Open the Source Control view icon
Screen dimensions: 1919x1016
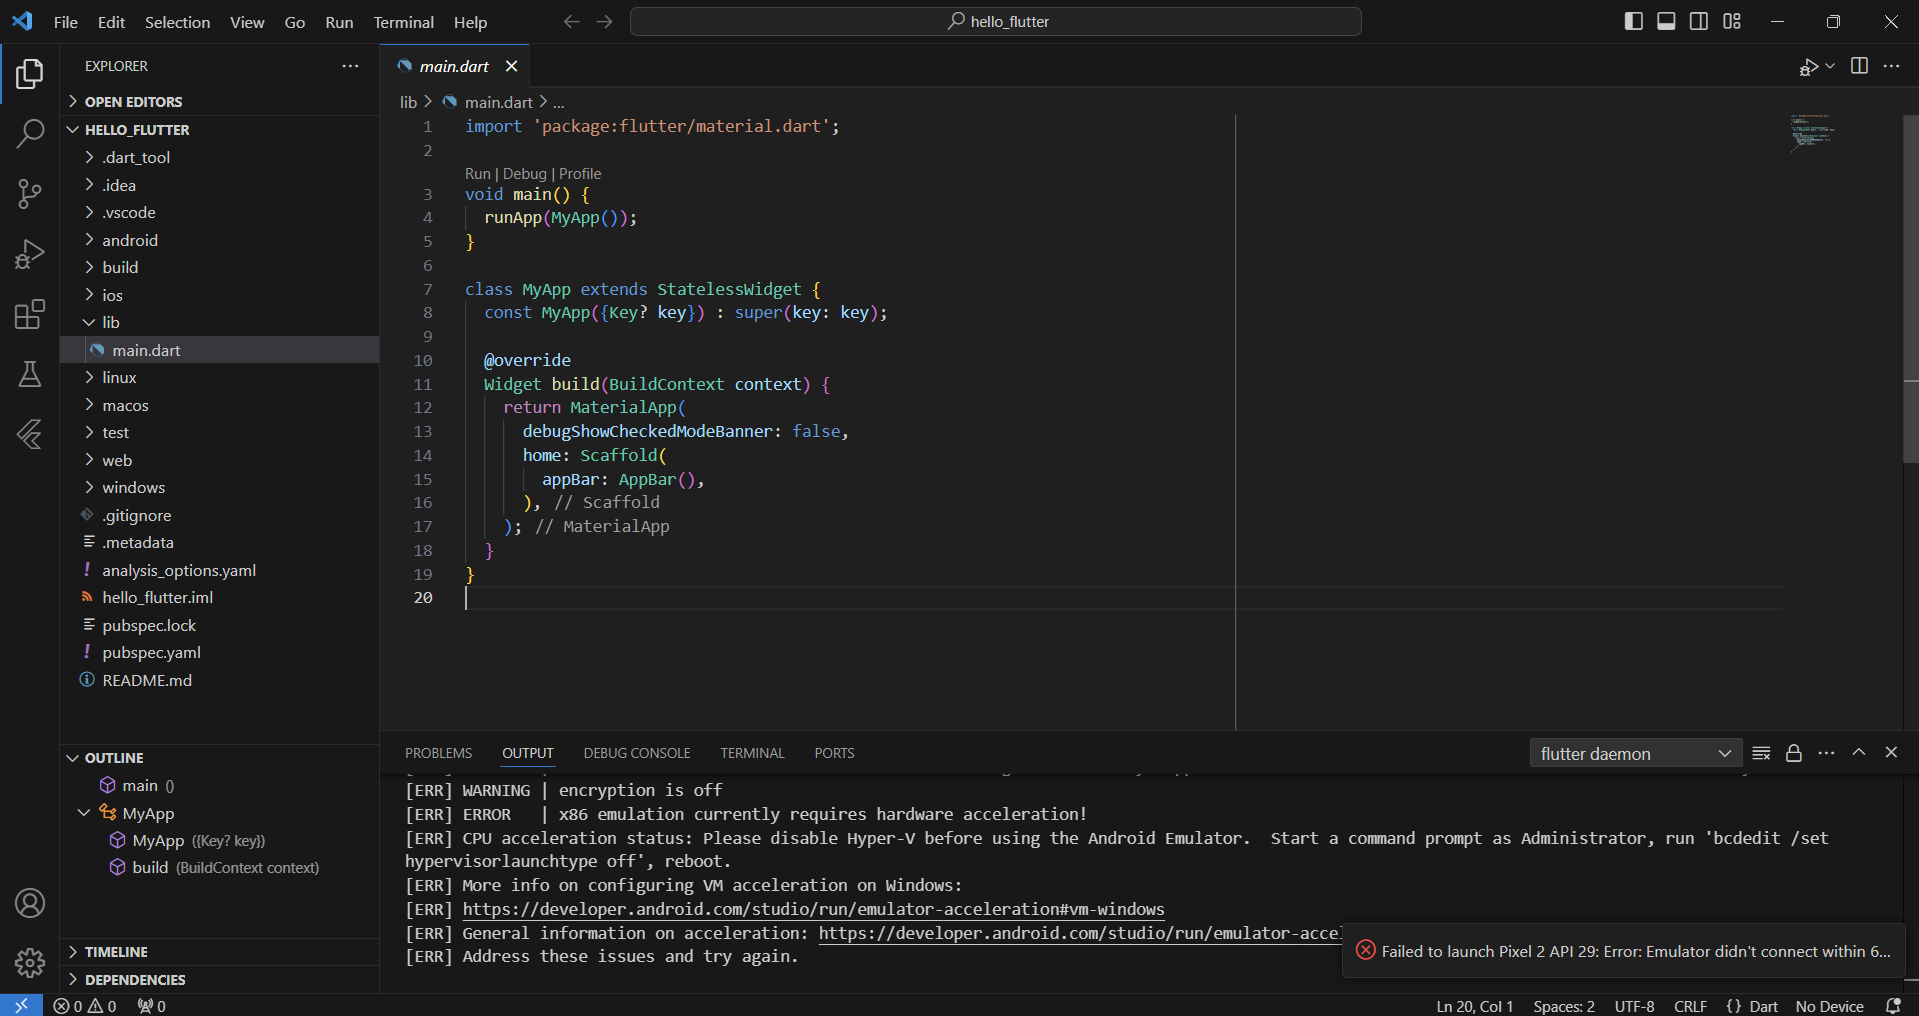30,193
